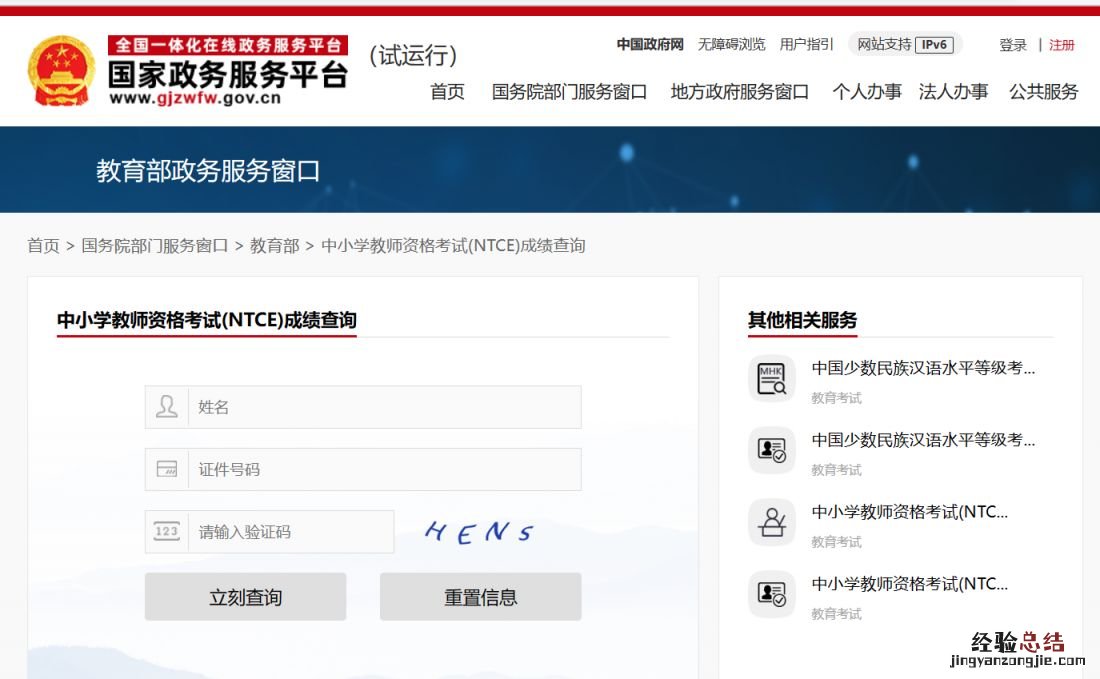
Task: Click the 123 icon beside captcha field
Action: [166, 531]
